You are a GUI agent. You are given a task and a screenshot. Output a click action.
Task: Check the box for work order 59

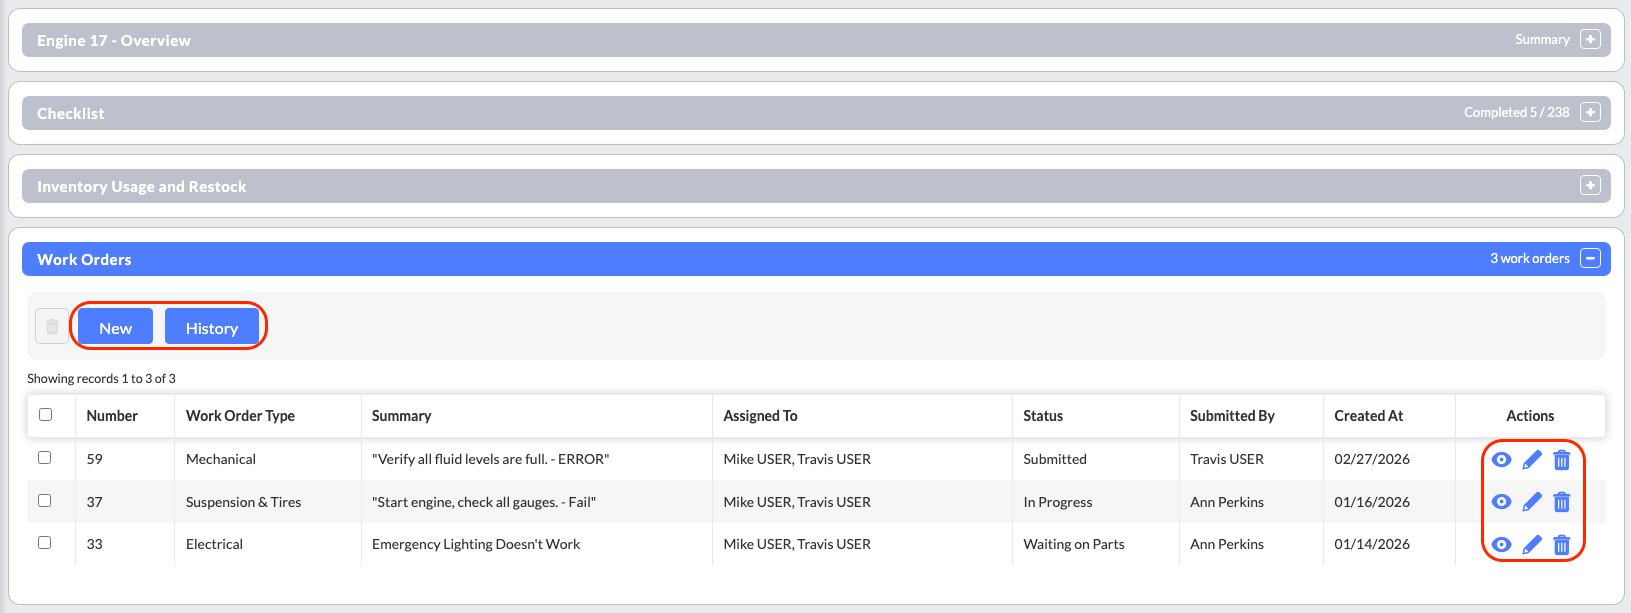point(44,457)
